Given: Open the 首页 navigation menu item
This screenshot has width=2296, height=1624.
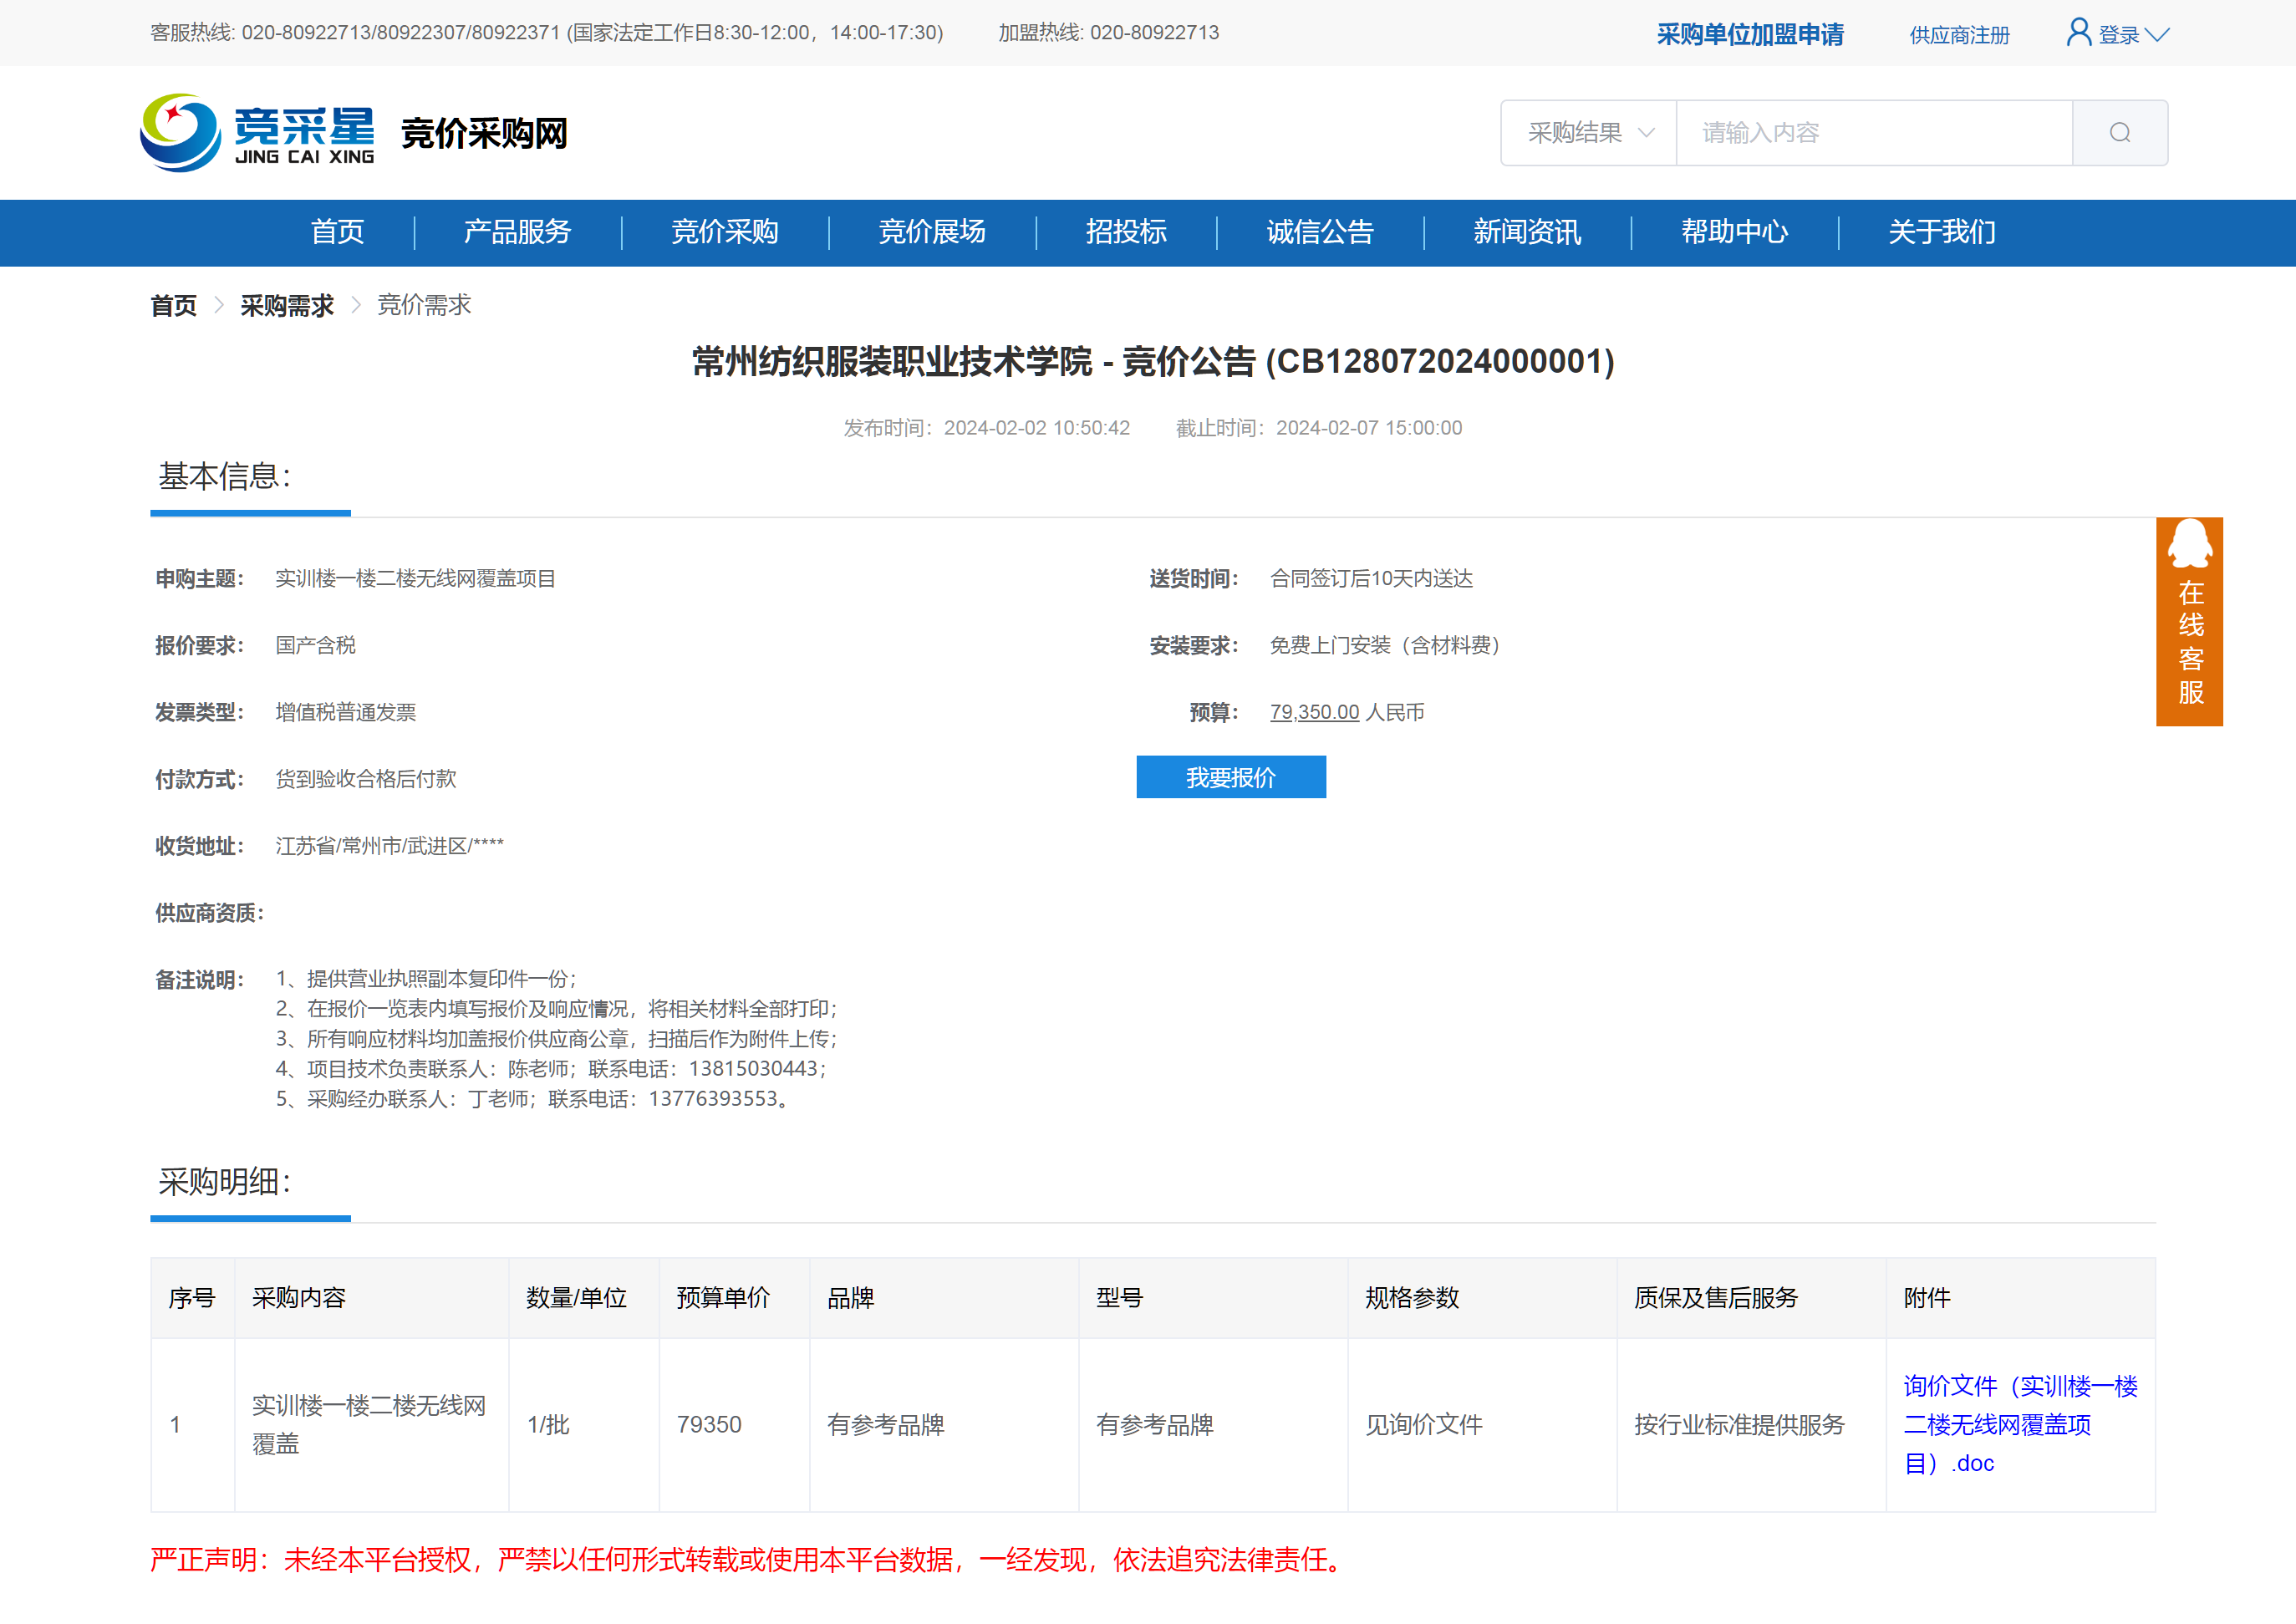Looking at the screenshot, I should pyautogui.click(x=337, y=232).
